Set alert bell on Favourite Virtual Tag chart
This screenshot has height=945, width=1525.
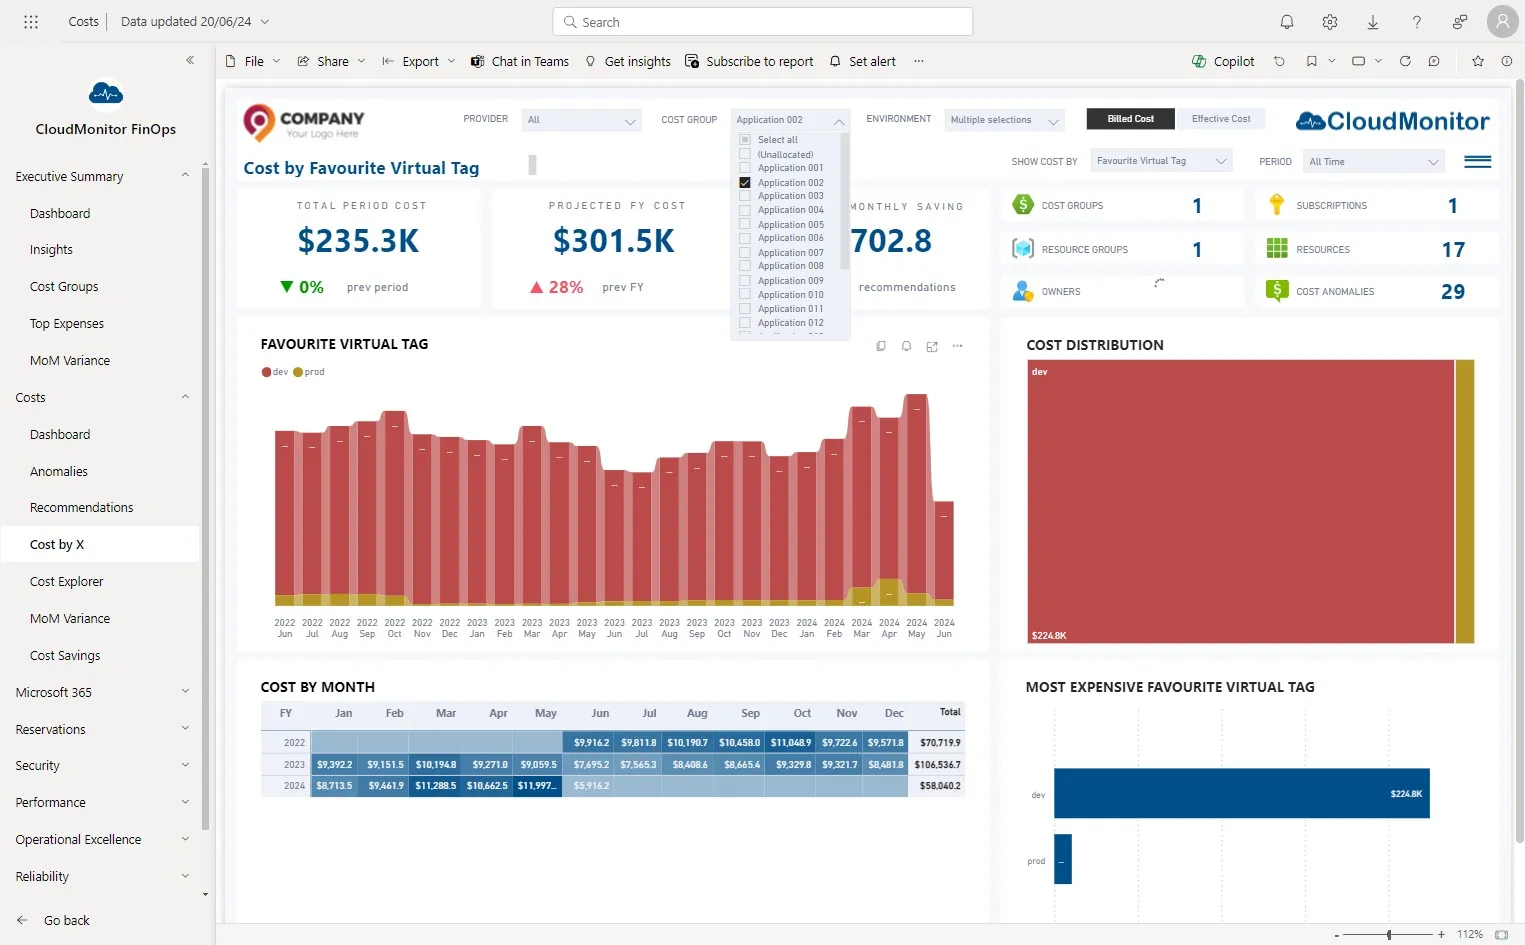[906, 346]
